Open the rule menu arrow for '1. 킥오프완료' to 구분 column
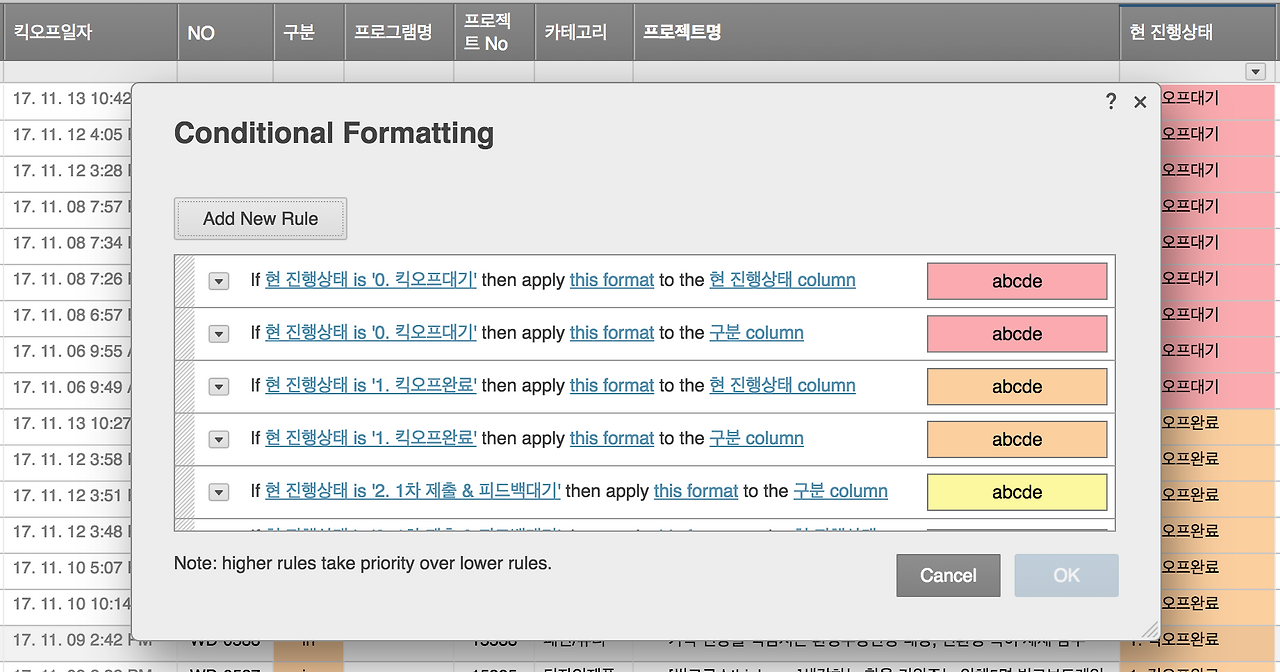The image size is (1280, 672). pos(219,439)
